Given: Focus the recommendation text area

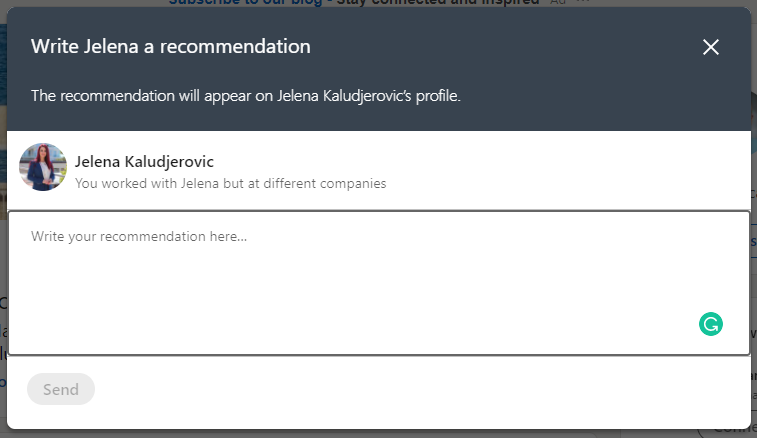Looking at the screenshot, I should point(379,283).
